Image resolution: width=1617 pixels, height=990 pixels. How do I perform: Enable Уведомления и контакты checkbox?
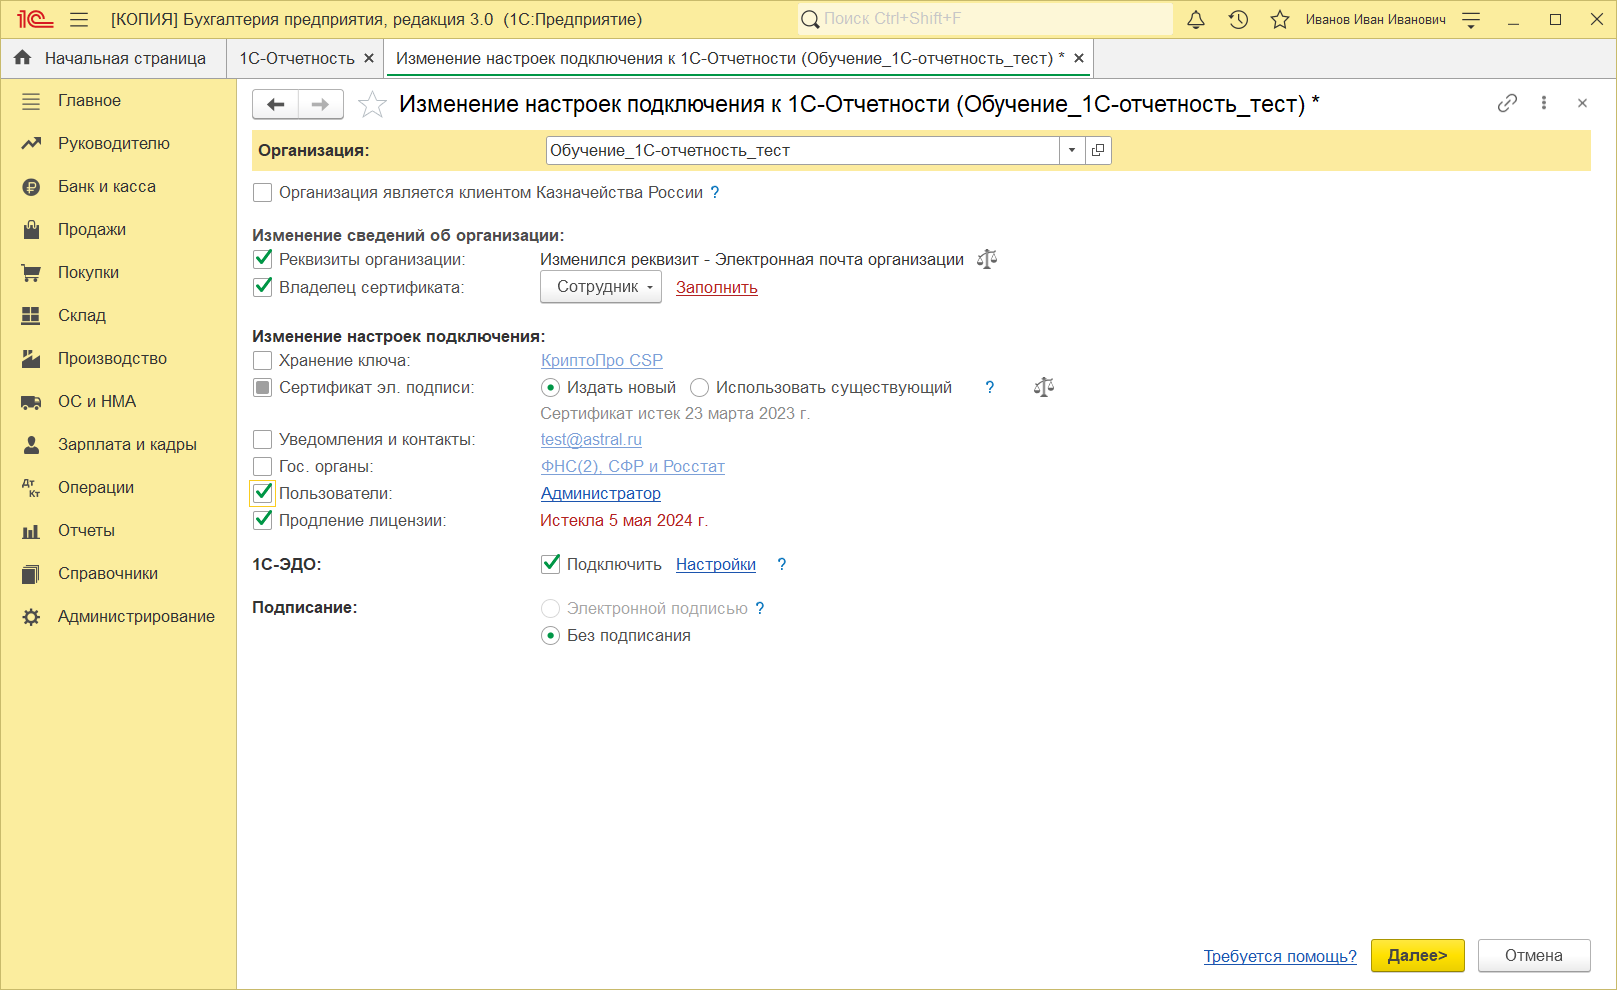coord(263,439)
